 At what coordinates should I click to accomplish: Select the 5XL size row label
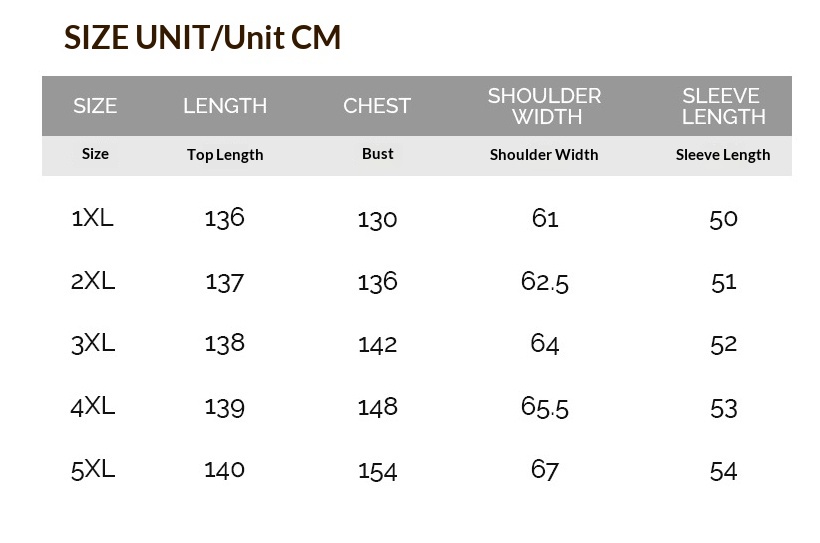point(93,469)
